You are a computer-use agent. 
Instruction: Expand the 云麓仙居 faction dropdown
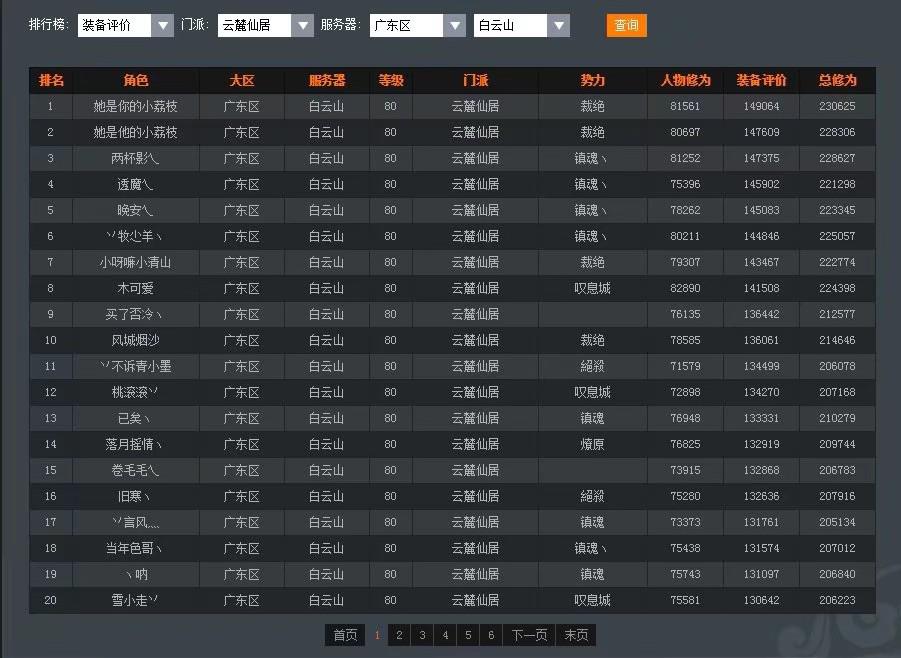tap(266, 26)
